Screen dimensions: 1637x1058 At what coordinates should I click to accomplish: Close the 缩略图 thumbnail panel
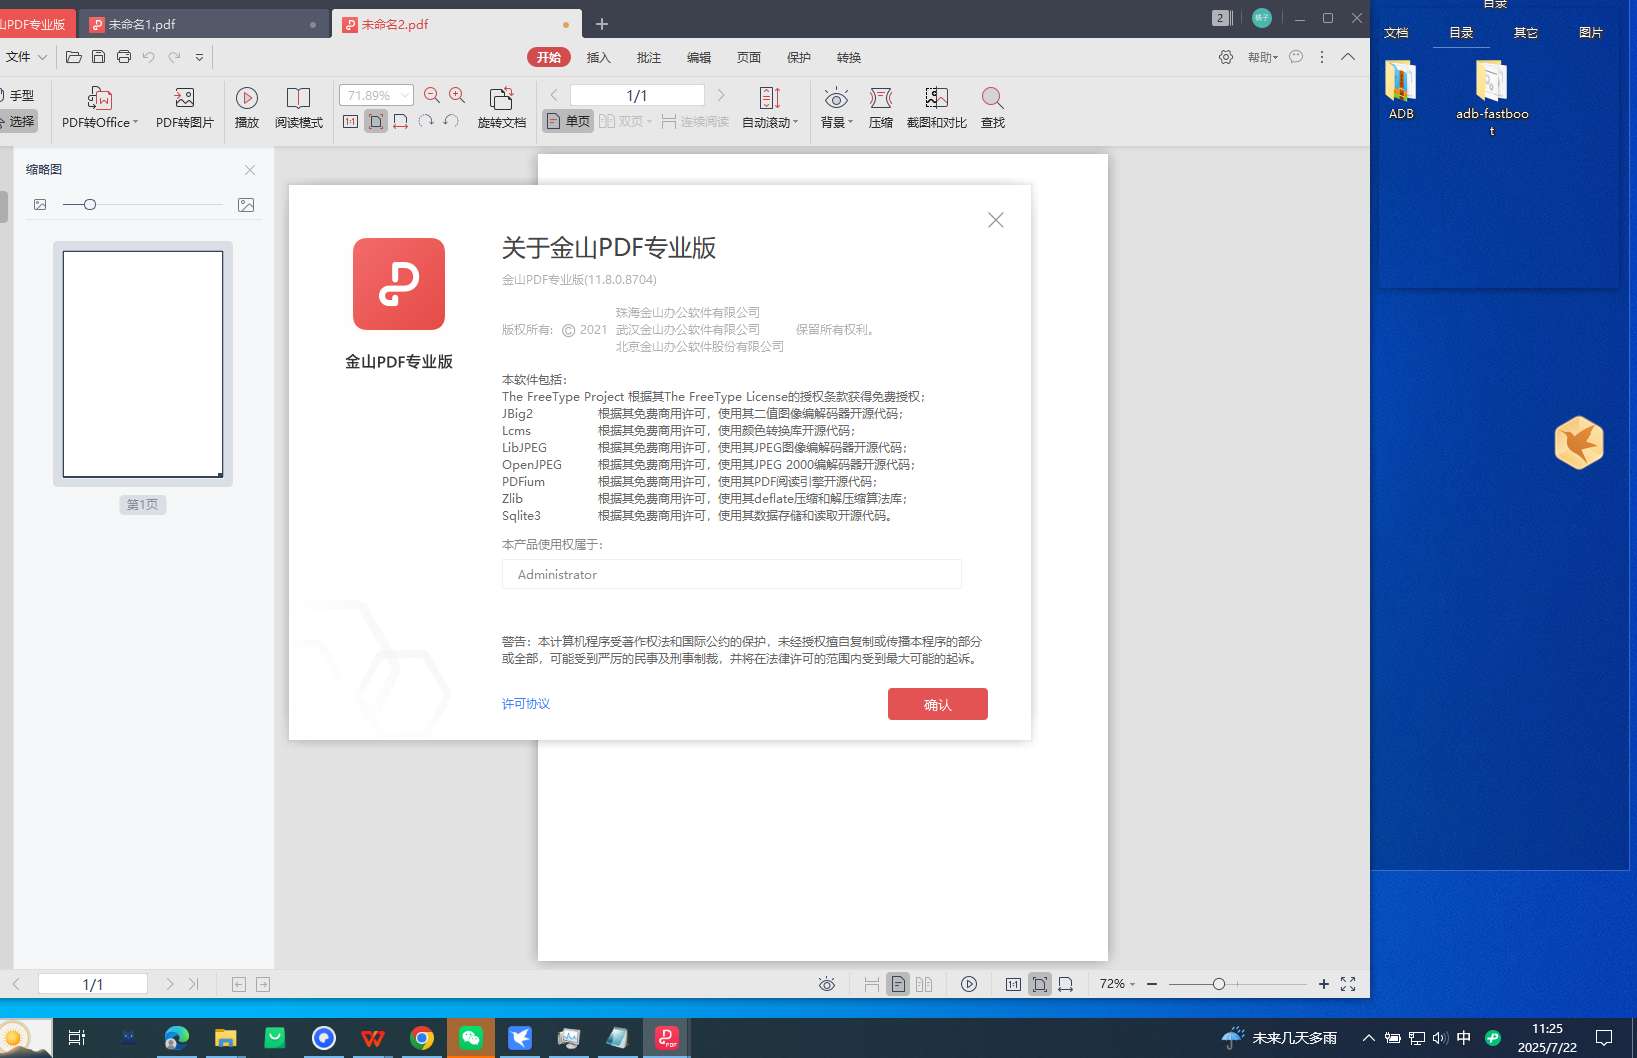click(x=250, y=170)
